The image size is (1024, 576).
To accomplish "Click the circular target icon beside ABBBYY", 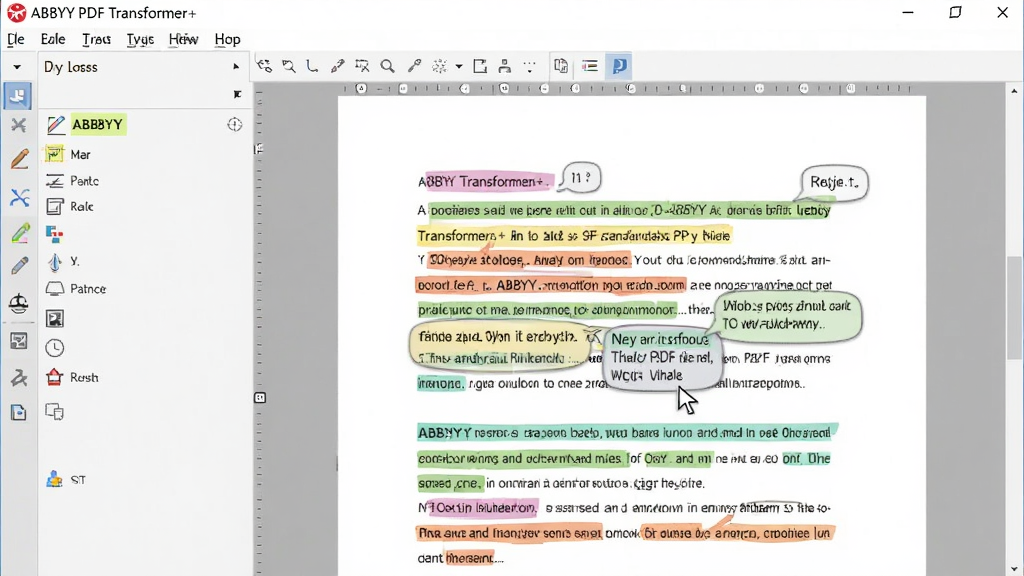I will pyautogui.click(x=234, y=124).
